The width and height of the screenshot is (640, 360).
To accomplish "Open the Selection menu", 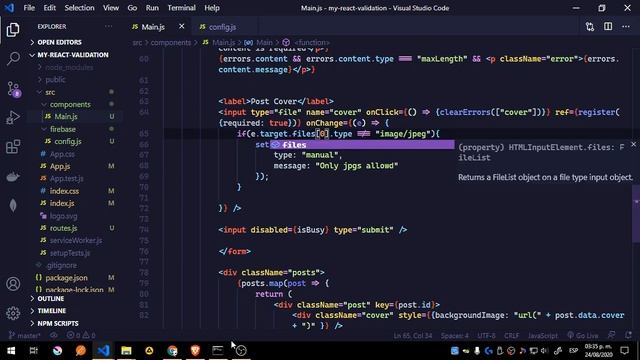I will (79, 8).
